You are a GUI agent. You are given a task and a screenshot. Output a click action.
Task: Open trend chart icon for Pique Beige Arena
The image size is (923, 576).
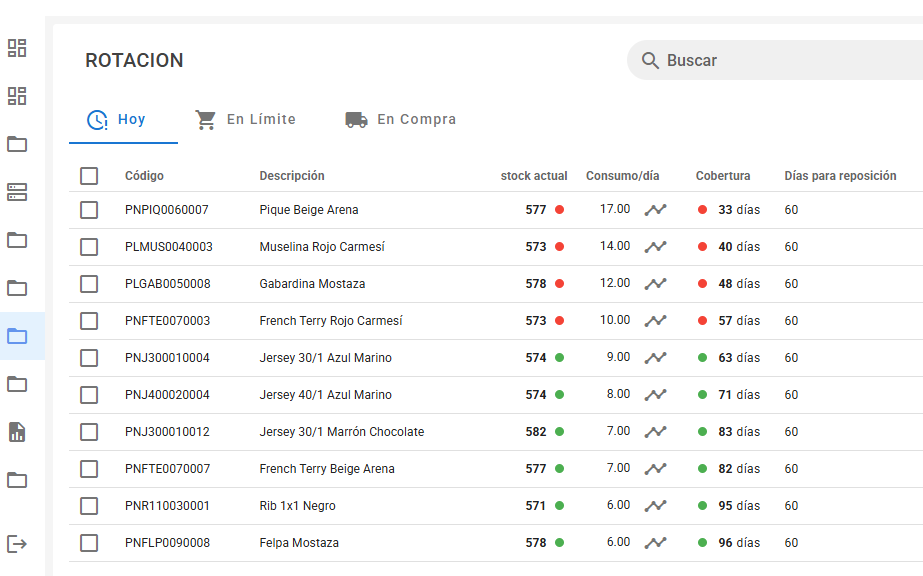coord(655,210)
